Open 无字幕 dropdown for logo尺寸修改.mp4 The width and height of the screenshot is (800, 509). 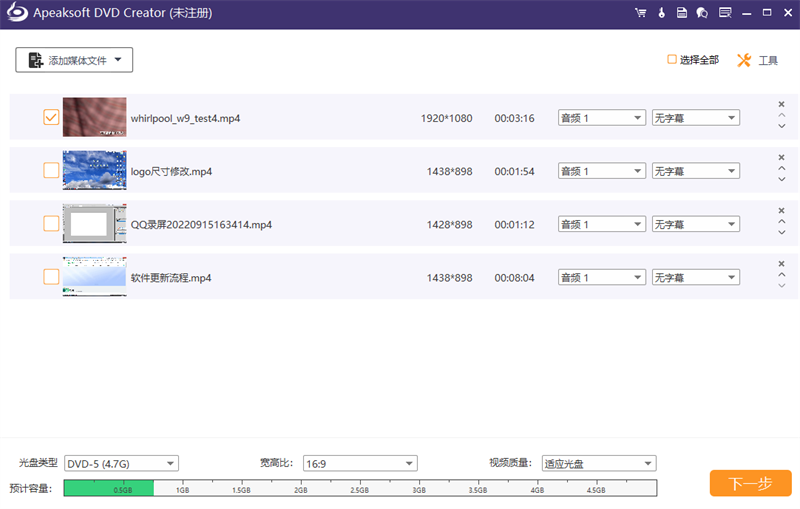[x=695, y=171]
